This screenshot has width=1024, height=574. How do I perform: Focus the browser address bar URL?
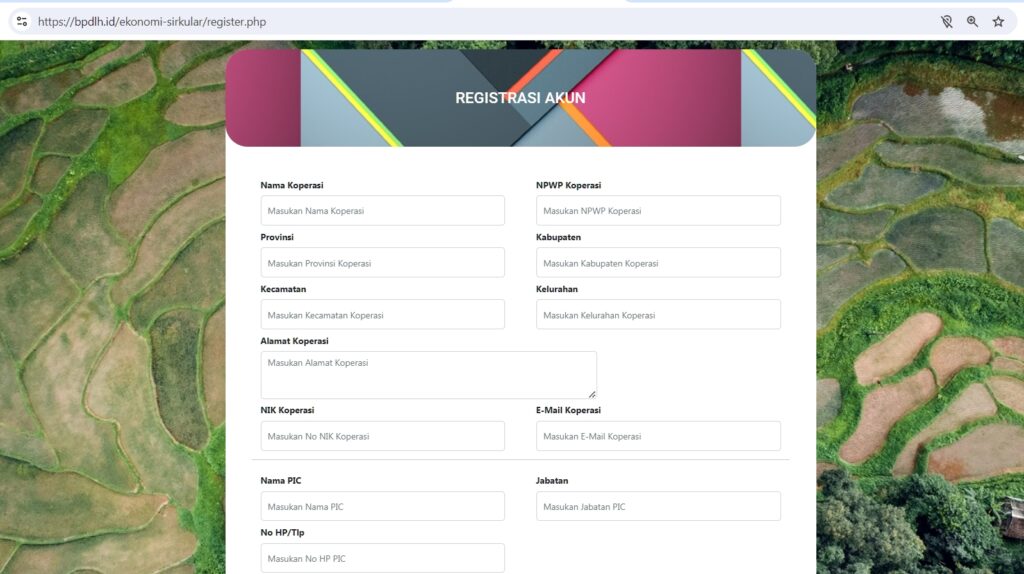point(152,21)
